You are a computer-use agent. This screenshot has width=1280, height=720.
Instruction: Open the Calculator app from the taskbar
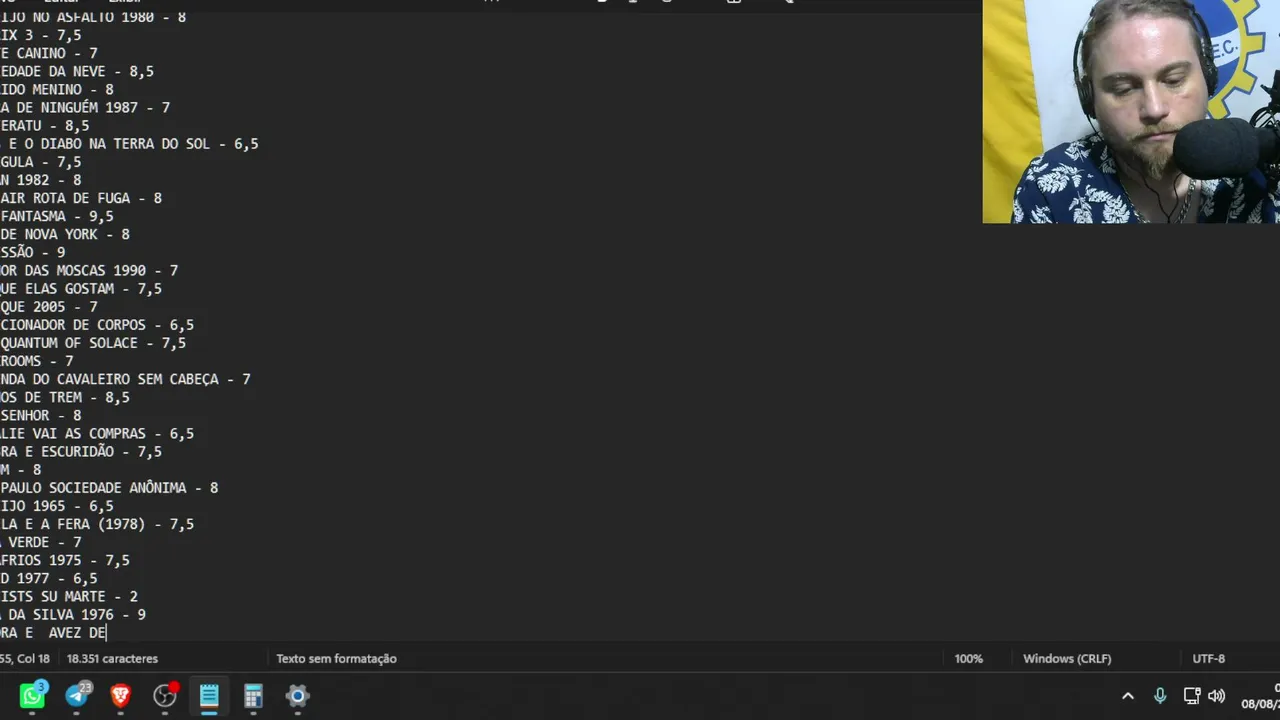pyautogui.click(x=253, y=695)
